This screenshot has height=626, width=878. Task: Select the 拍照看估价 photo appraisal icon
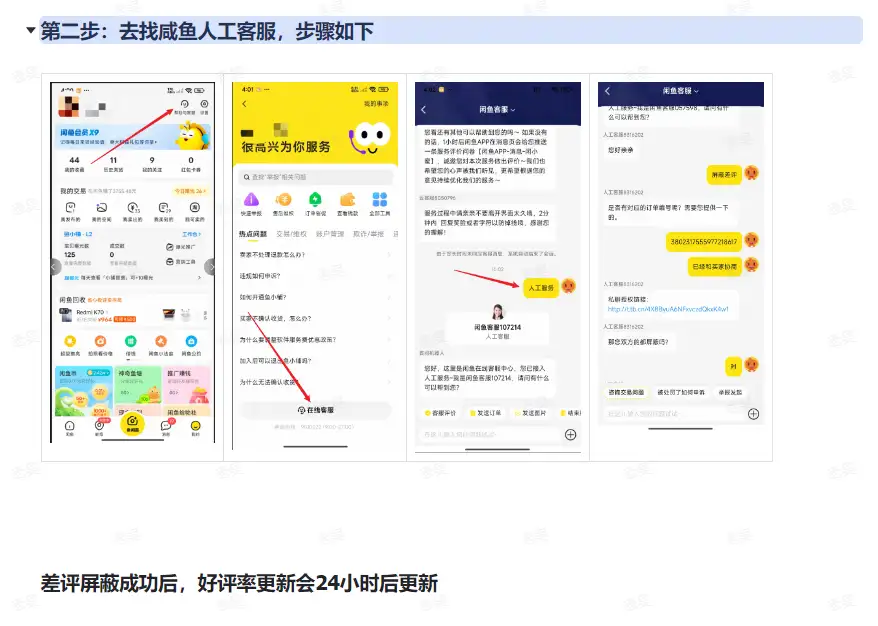[99, 342]
